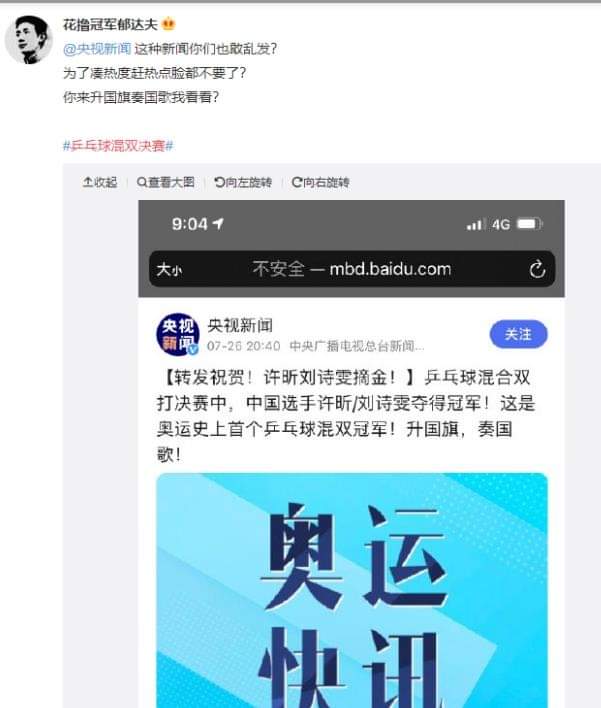Viewport: 601px width, 708px height.
Task: Click the emoji badge next to the username
Action: [168, 24]
